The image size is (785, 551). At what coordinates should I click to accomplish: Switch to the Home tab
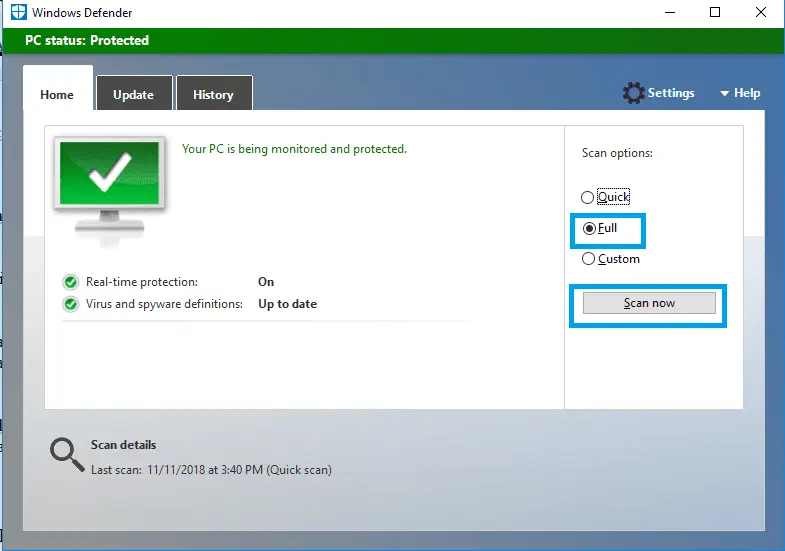[x=57, y=95]
